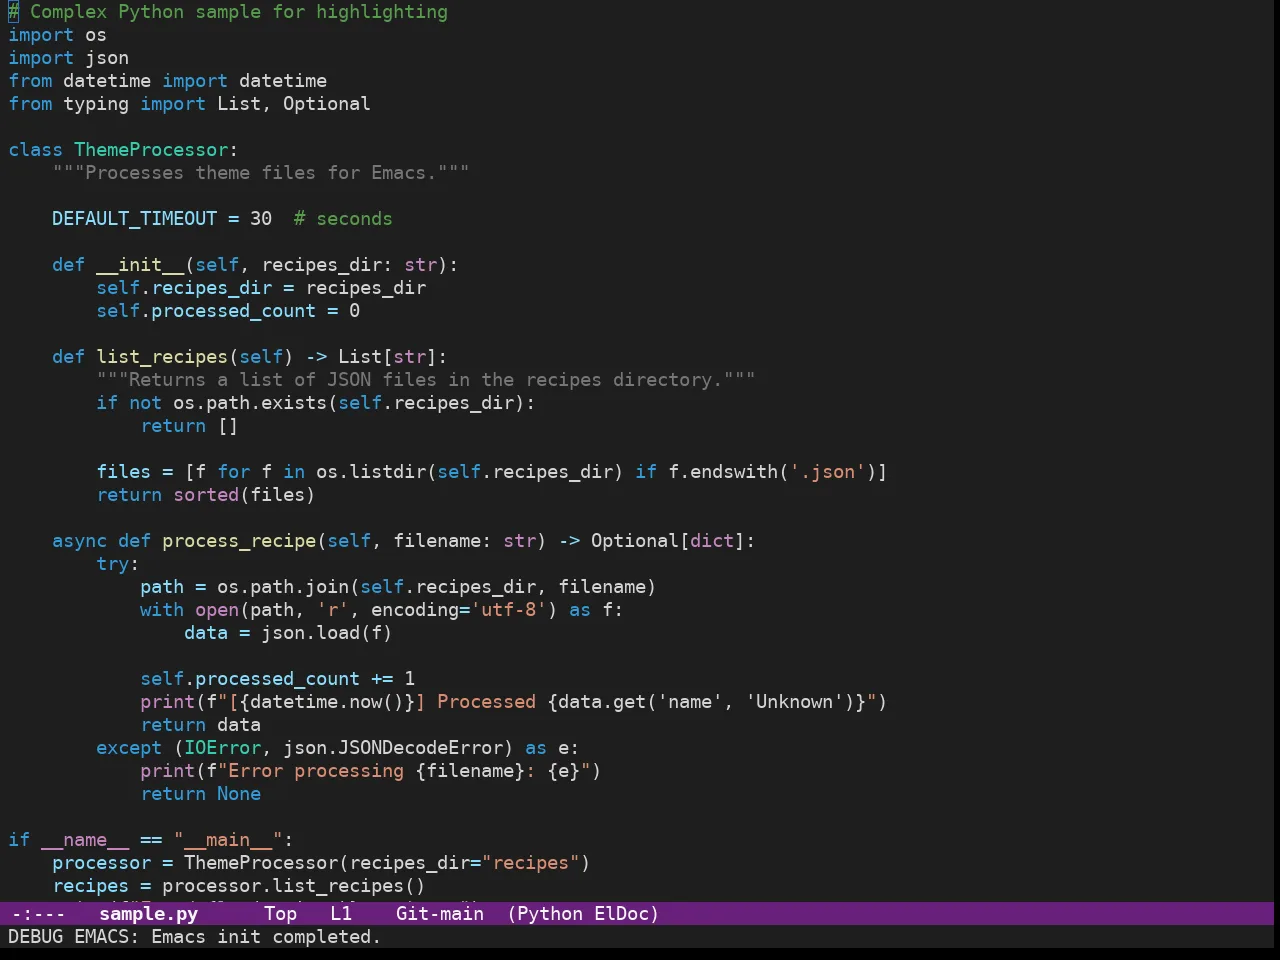Click the Optional[dict] return annotation

(668, 541)
